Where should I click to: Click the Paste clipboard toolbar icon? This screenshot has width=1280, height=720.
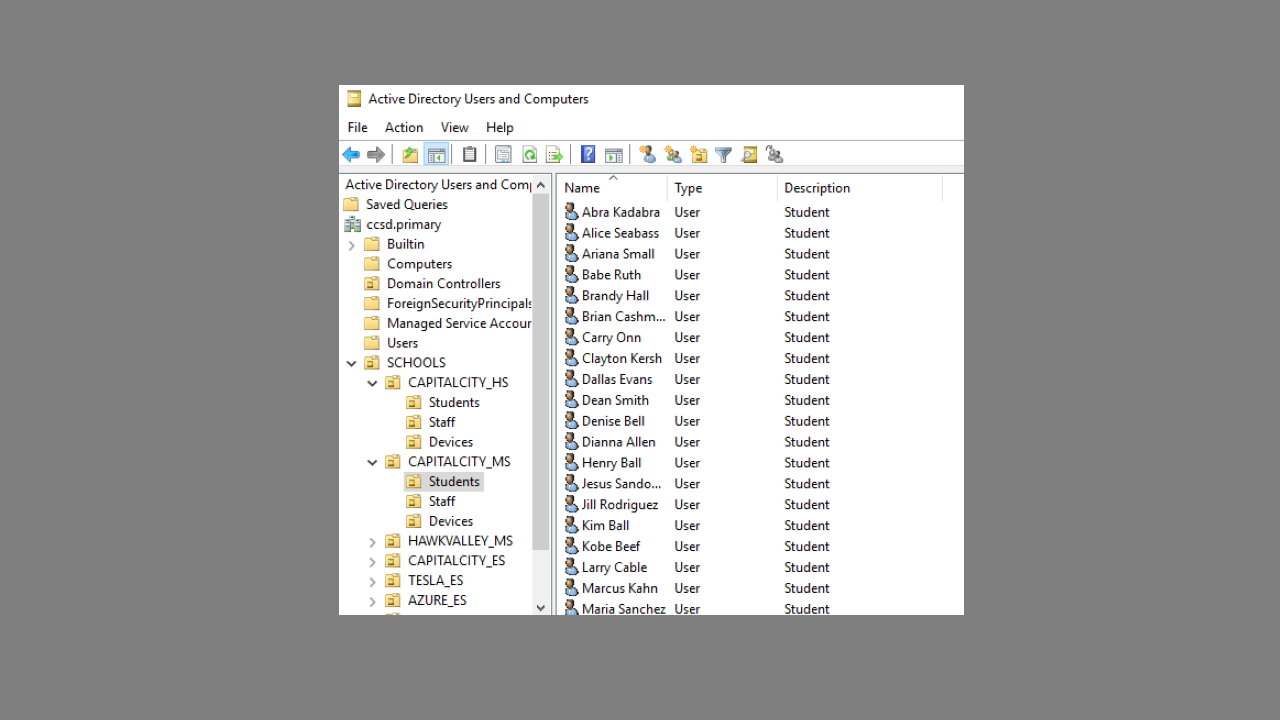469,155
